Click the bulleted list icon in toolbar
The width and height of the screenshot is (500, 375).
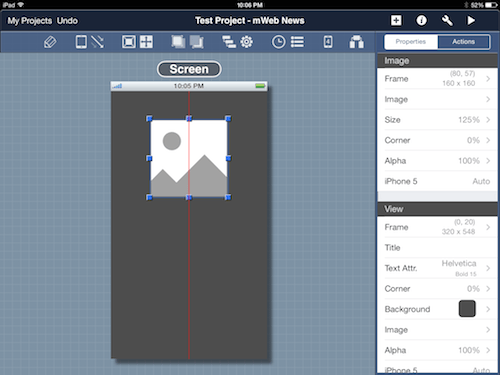297,42
